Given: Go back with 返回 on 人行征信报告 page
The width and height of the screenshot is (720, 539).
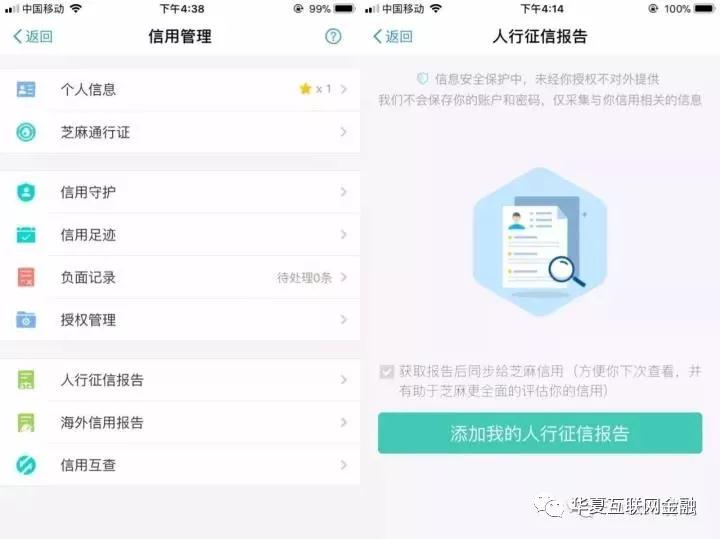Looking at the screenshot, I should [x=393, y=36].
